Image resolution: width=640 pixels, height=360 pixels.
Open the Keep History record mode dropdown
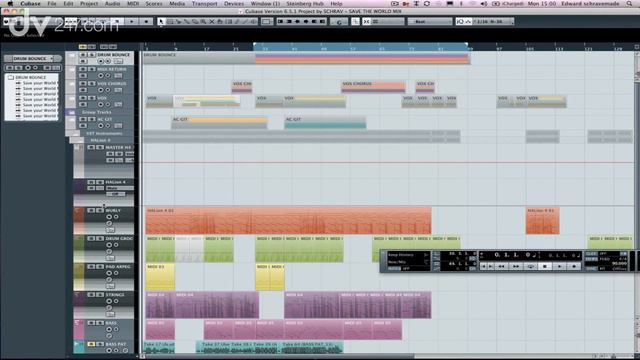point(408,255)
